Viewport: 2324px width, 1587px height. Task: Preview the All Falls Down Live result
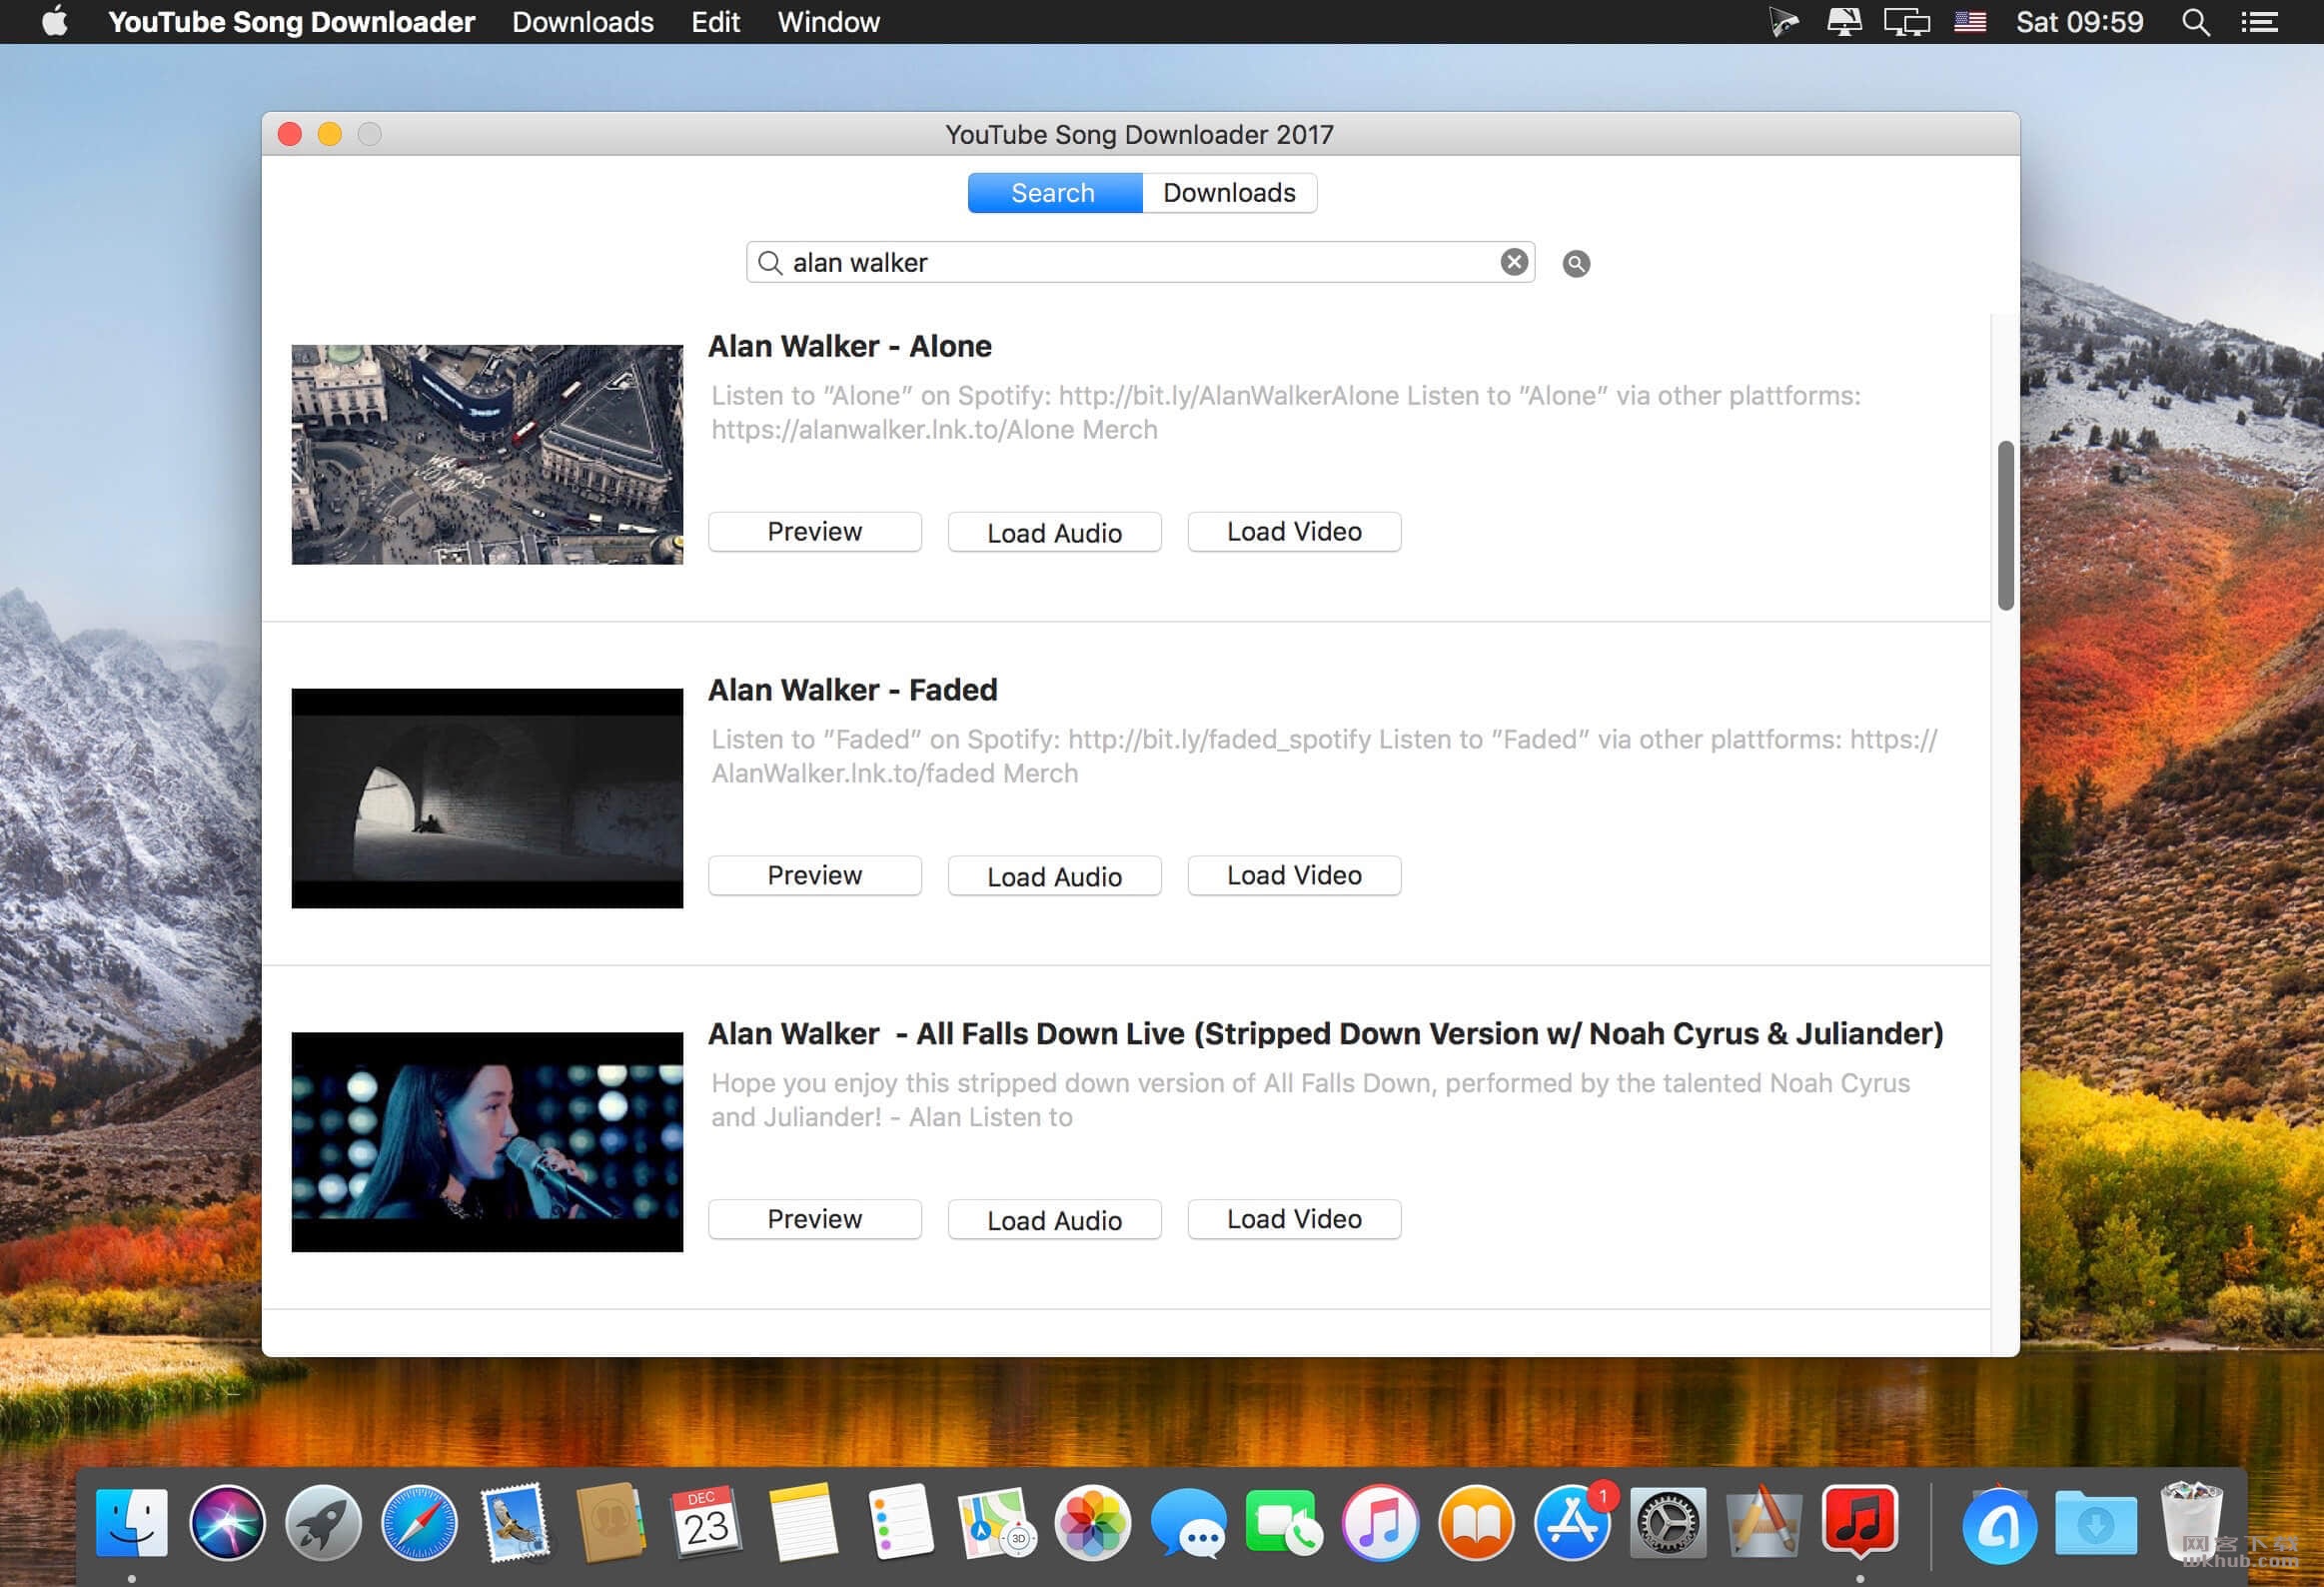pos(815,1220)
